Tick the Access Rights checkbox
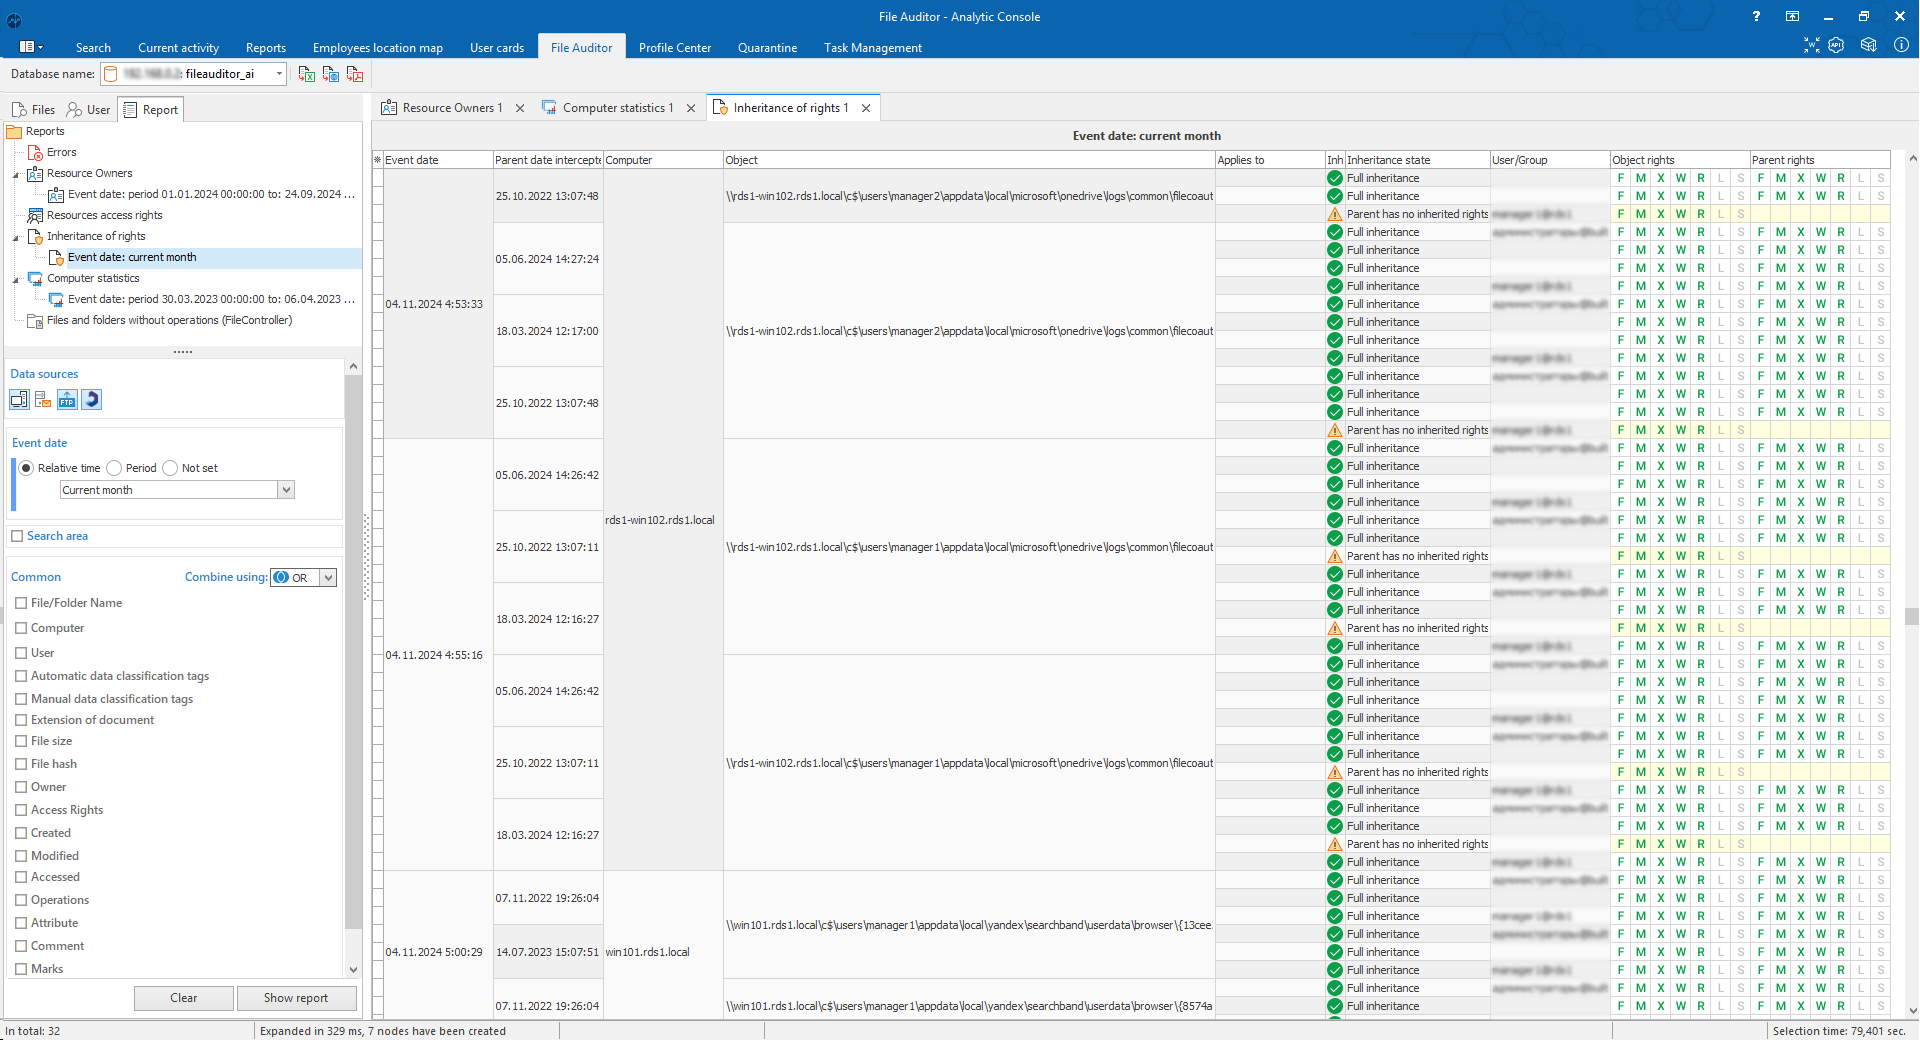This screenshot has height=1040, width=1920. point(21,810)
